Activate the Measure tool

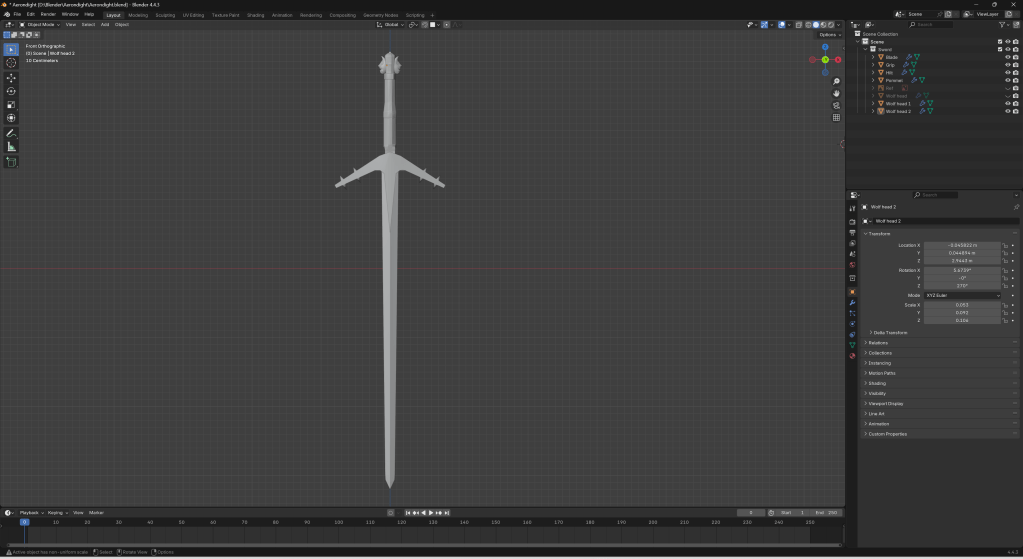12,147
